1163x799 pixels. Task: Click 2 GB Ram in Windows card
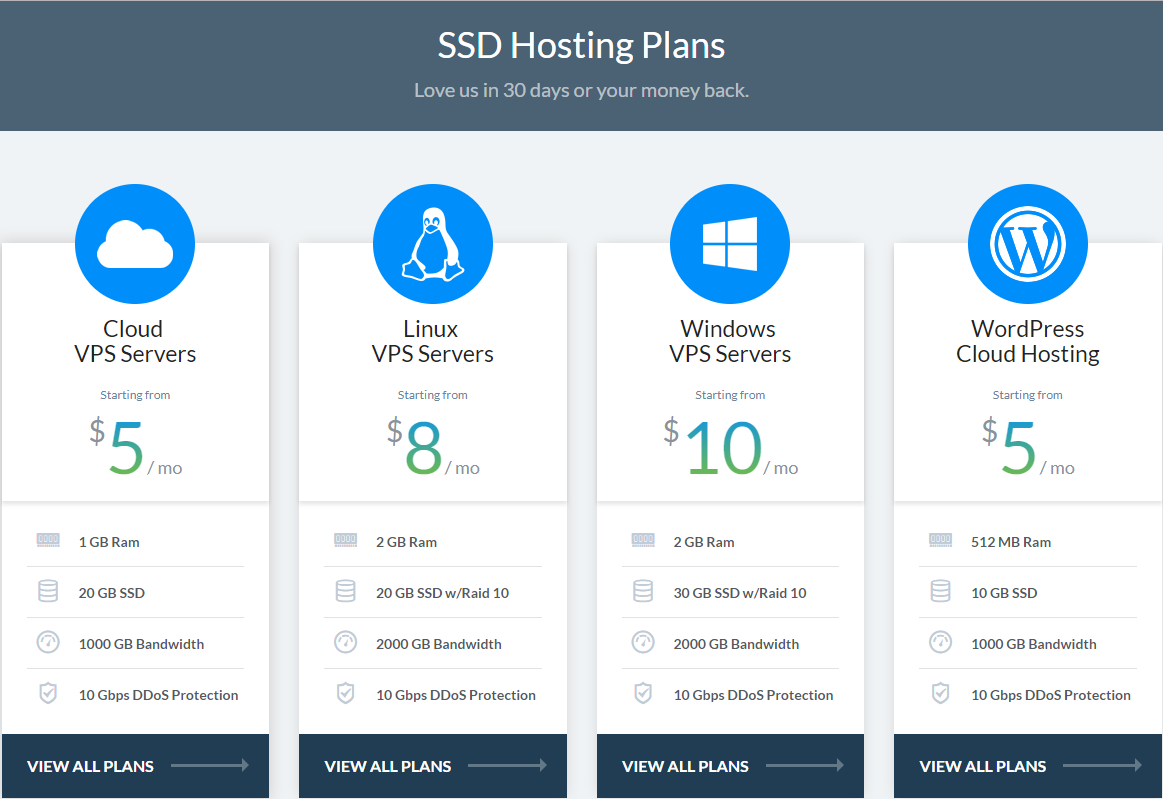point(704,542)
